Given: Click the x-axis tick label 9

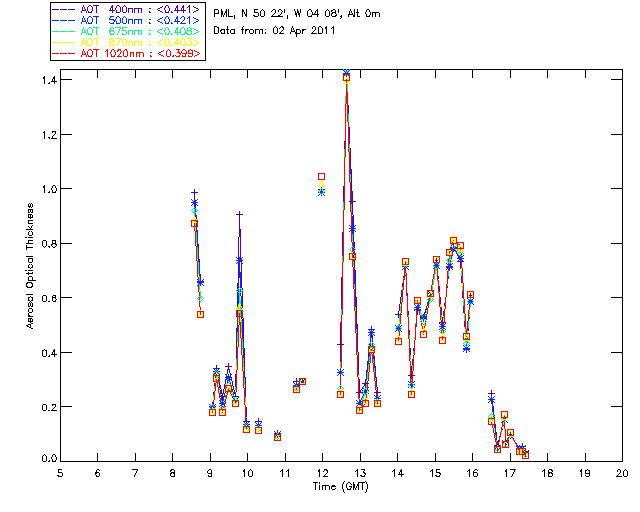Looking at the screenshot, I should [x=210, y=473].
